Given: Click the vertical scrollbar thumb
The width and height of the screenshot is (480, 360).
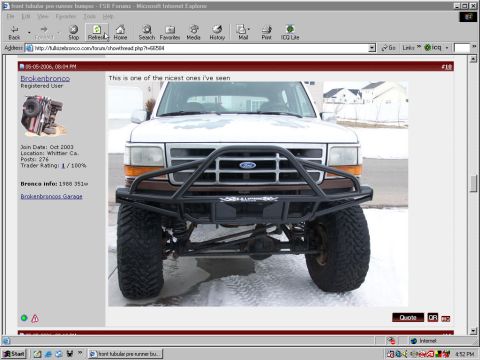Looking at the screenshot, I should (473, 183).
